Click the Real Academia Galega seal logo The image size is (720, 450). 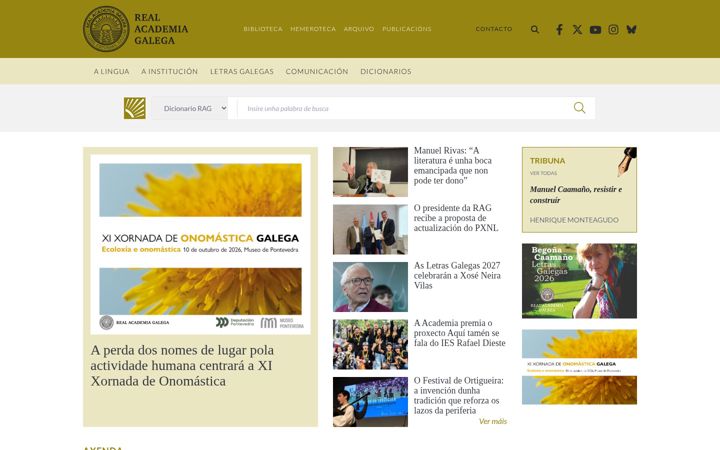click(x=106, y=29)
